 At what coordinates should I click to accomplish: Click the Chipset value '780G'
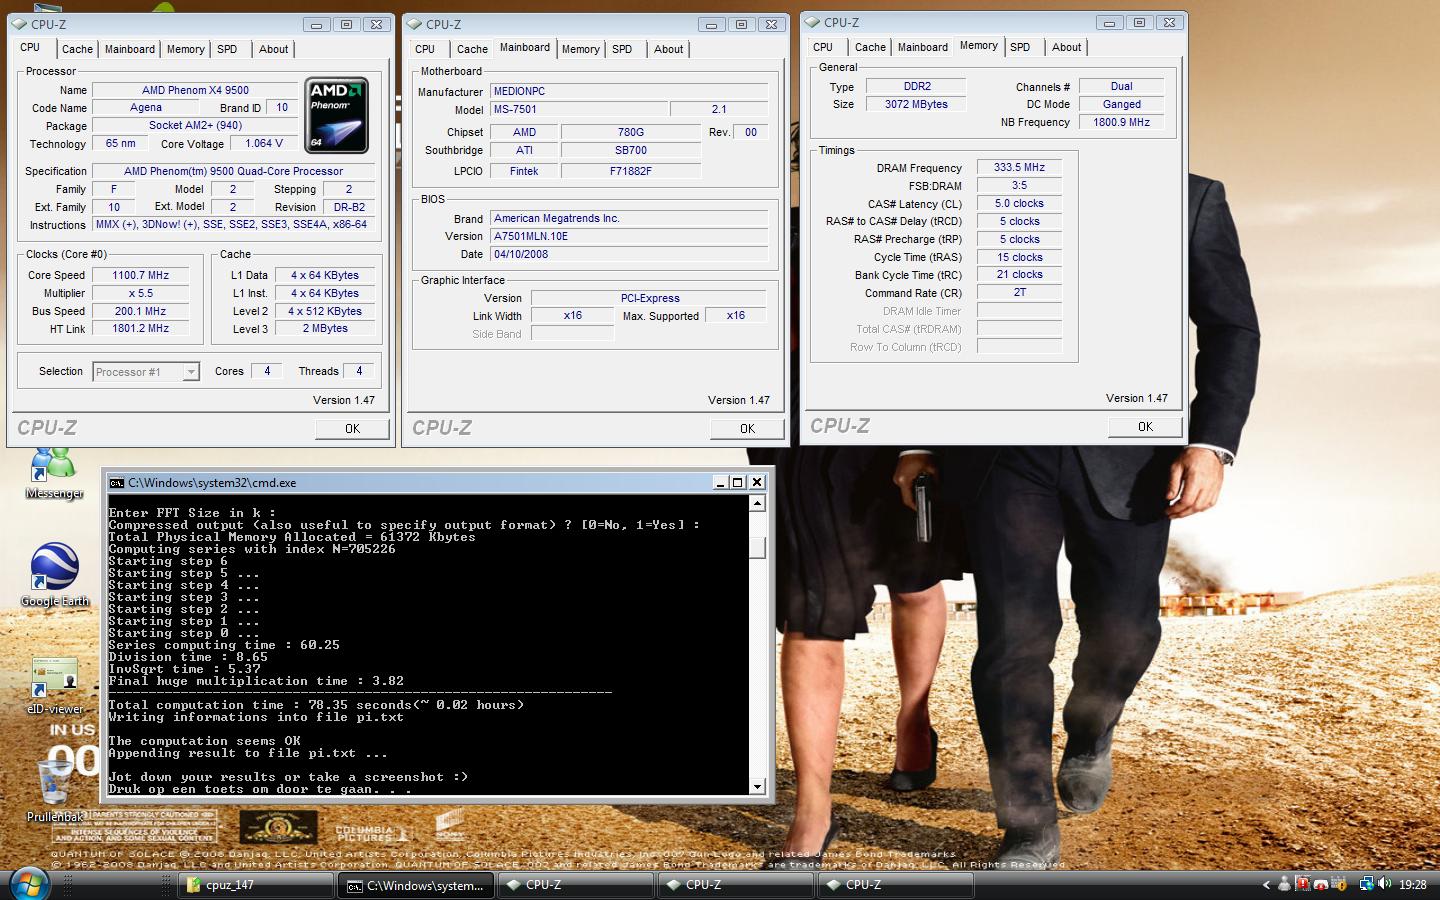tap(631, 132)
